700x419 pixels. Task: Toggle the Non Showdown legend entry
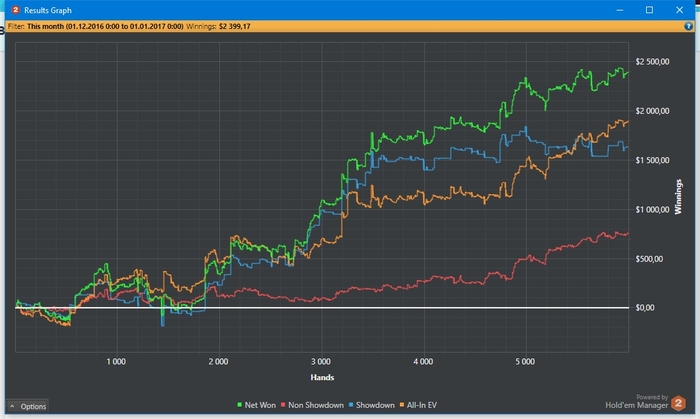coord(312,405)
